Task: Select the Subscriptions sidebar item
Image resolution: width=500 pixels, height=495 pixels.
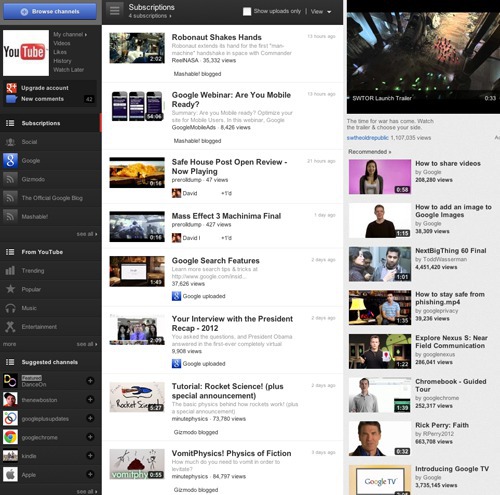Action: [x=50, y=123]
